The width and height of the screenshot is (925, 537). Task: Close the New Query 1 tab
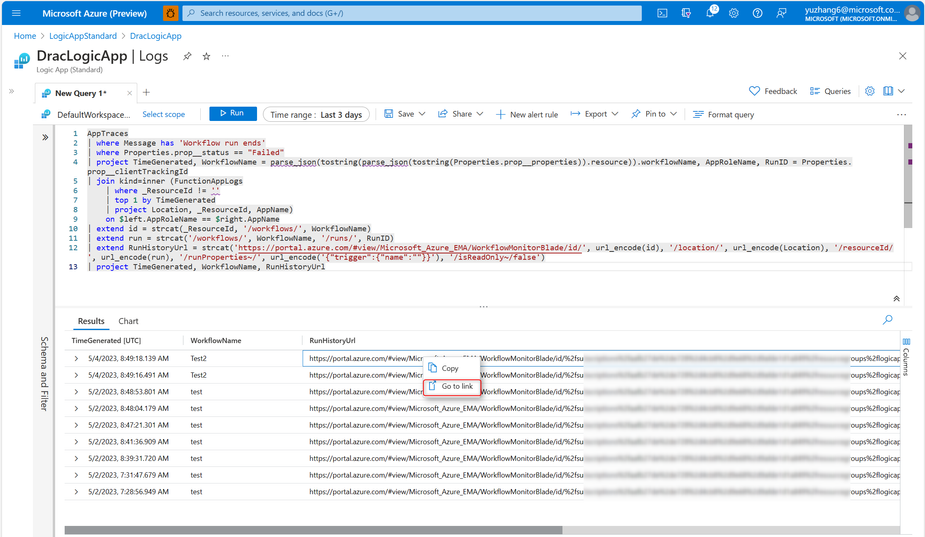click(129, 93)
